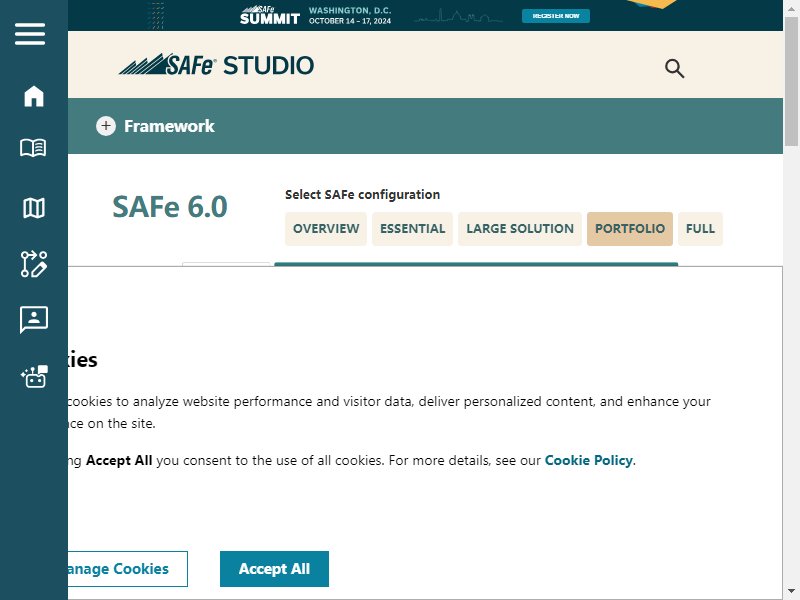This screenshot has width=800, height=600.
Task: Open the person chat bubble sidebar icon
Action: pos(34,319)
